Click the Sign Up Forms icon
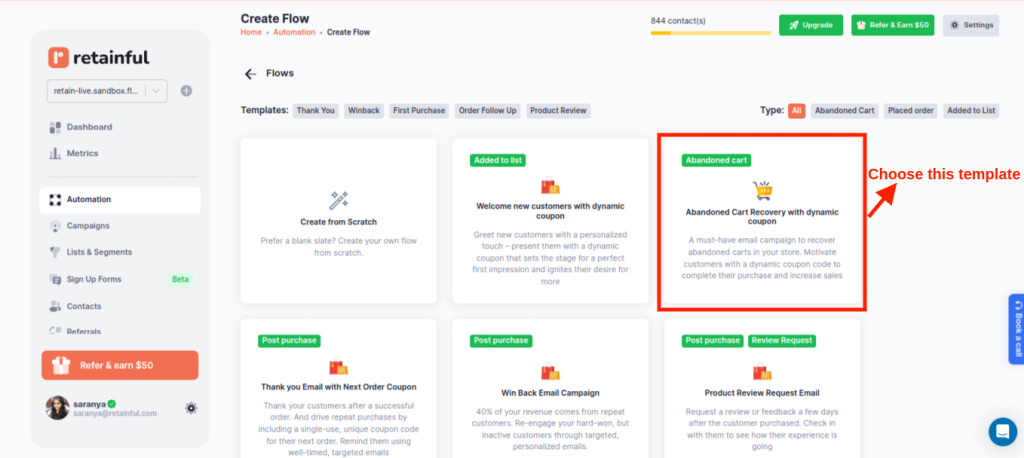The width and height of the screenshot is (1024, 458). (55, 280)
